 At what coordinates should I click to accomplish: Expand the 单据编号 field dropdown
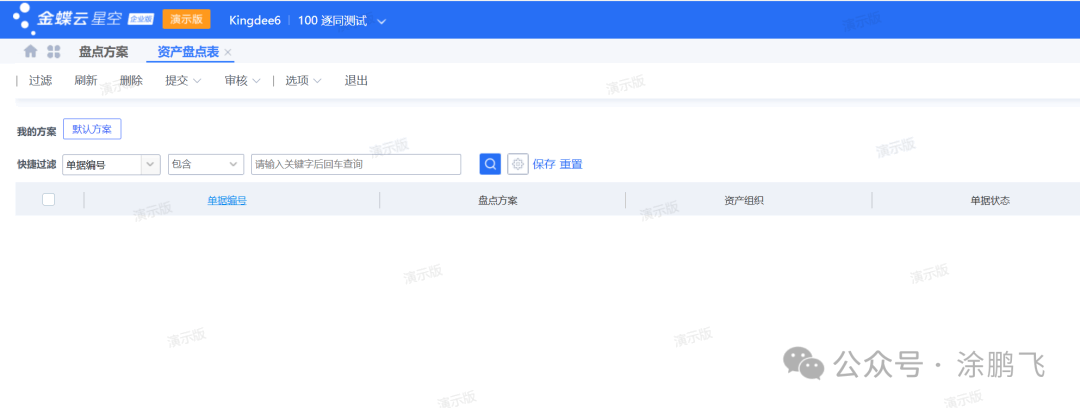[151, 164]
